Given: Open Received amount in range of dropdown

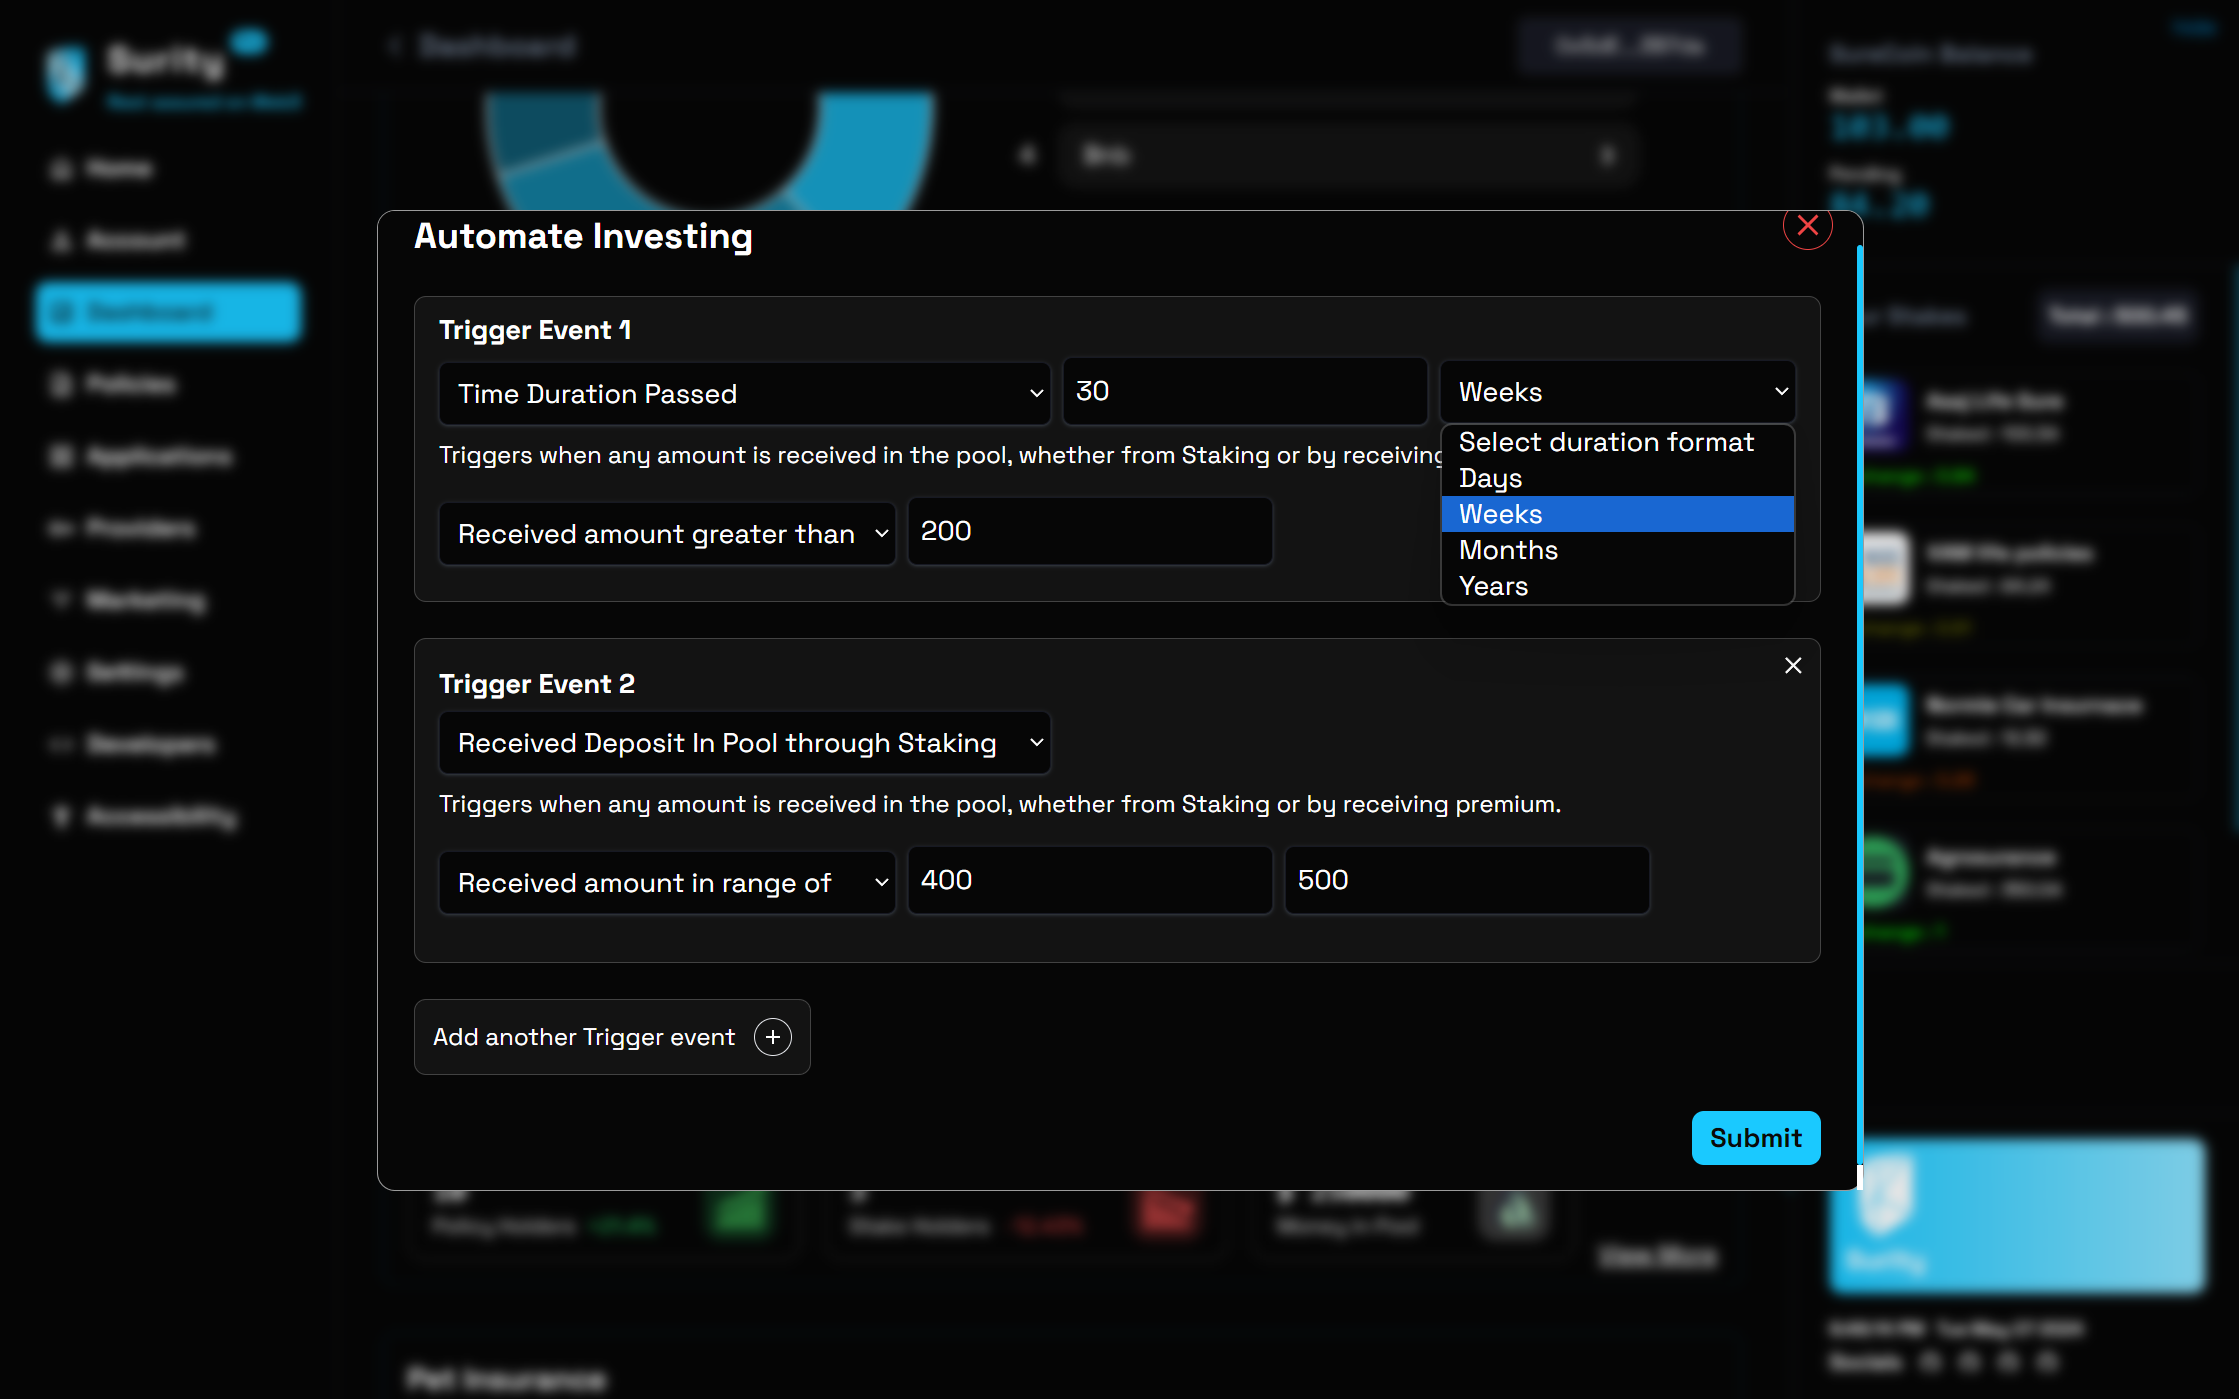Looking at the screenshot, I should tap(666, 882).
